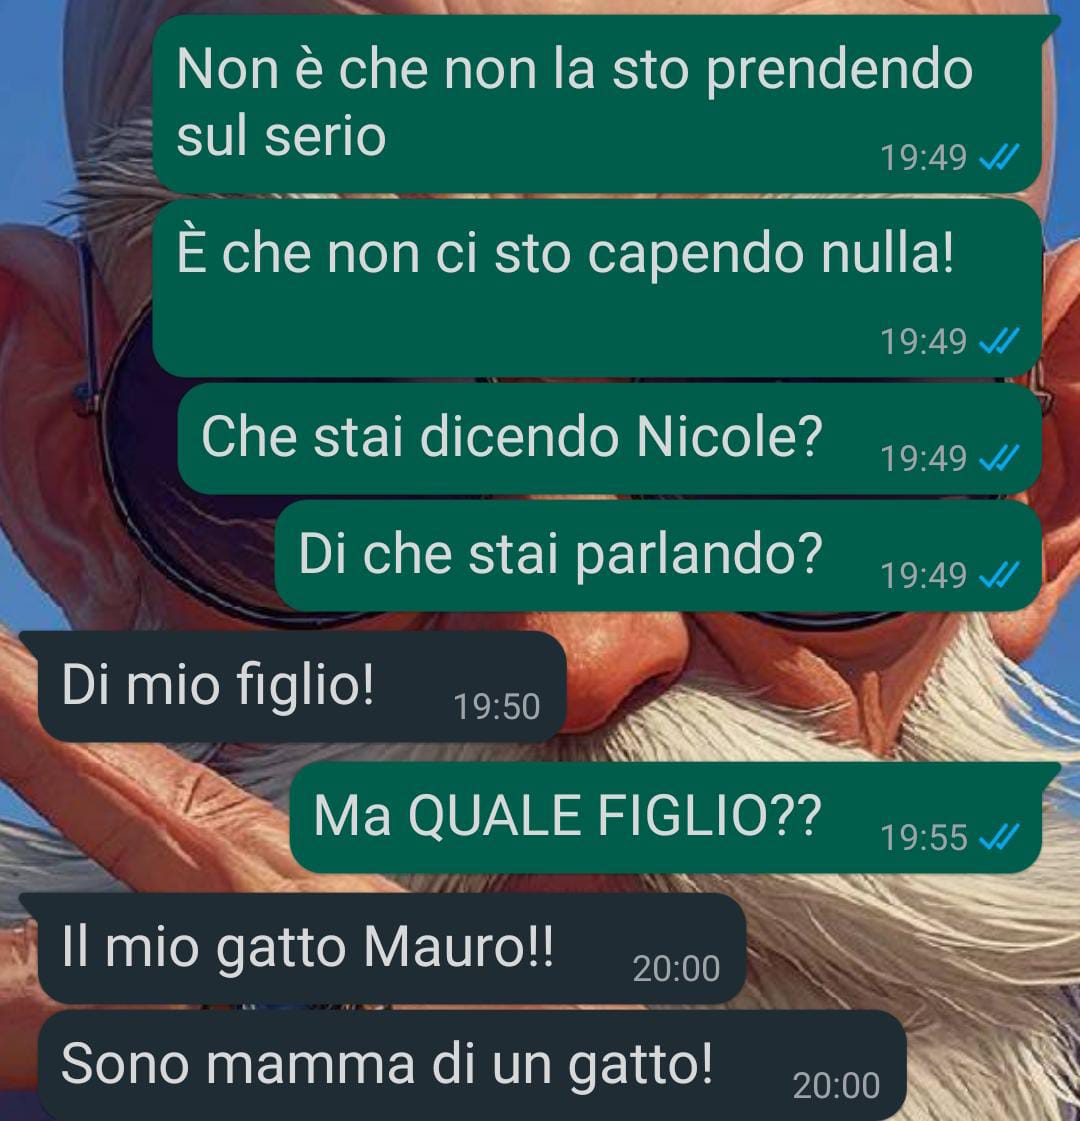Viewport: 1080px width, 1121px height.
Task: Click the 20:00 timestamp on 'Sono mamma di un gatto!'
Action: (836, 1086)
